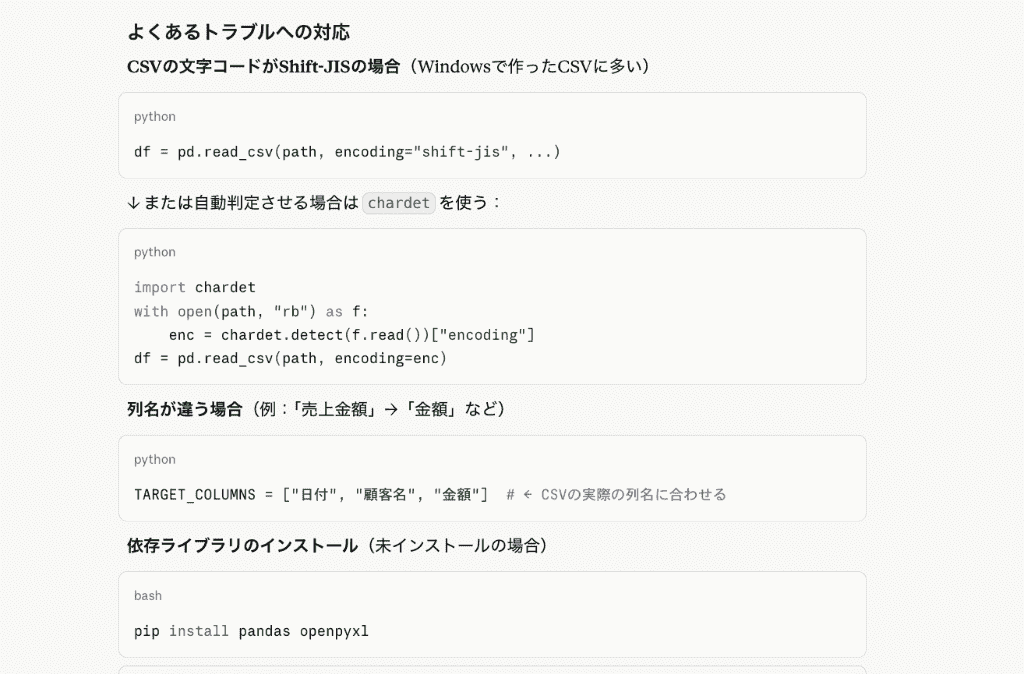1024x674 pixels.
Task: Click the python label of shift-jis code block
Action: 155,117
